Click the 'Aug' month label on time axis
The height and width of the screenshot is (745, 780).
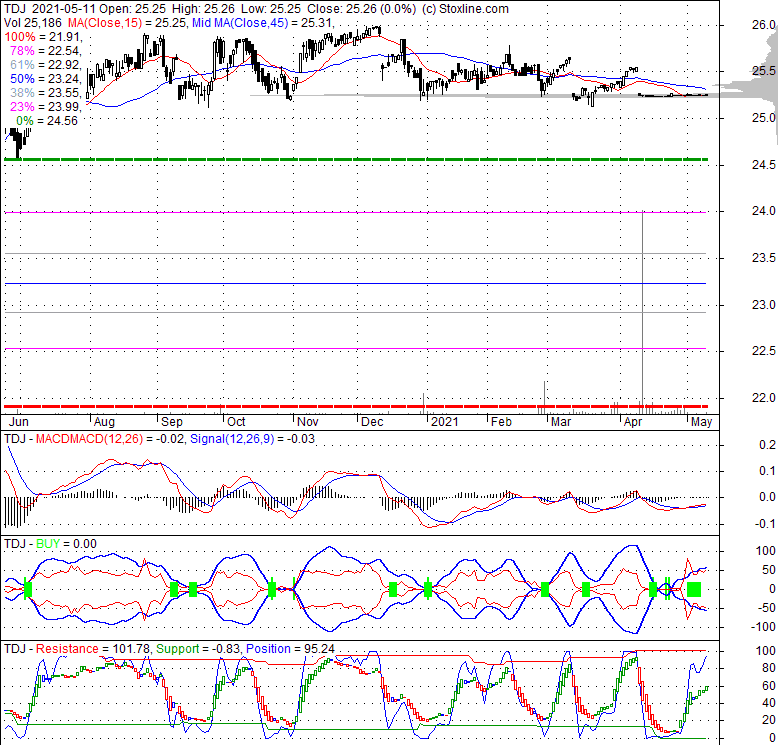(104, 422)
